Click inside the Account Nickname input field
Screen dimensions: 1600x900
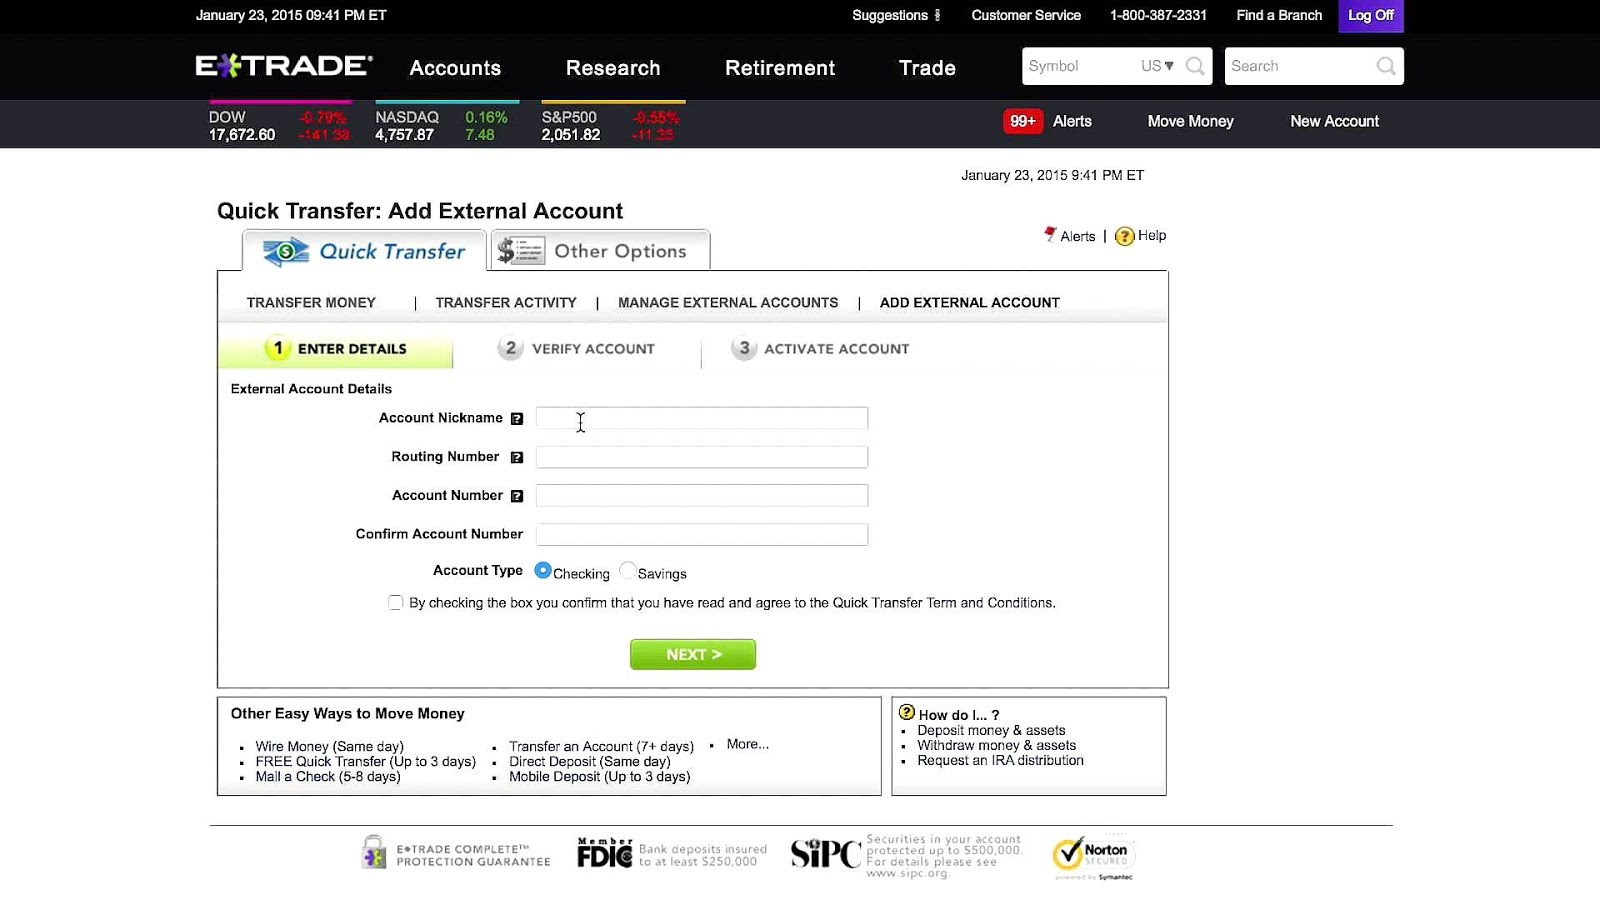click(700, 418)
